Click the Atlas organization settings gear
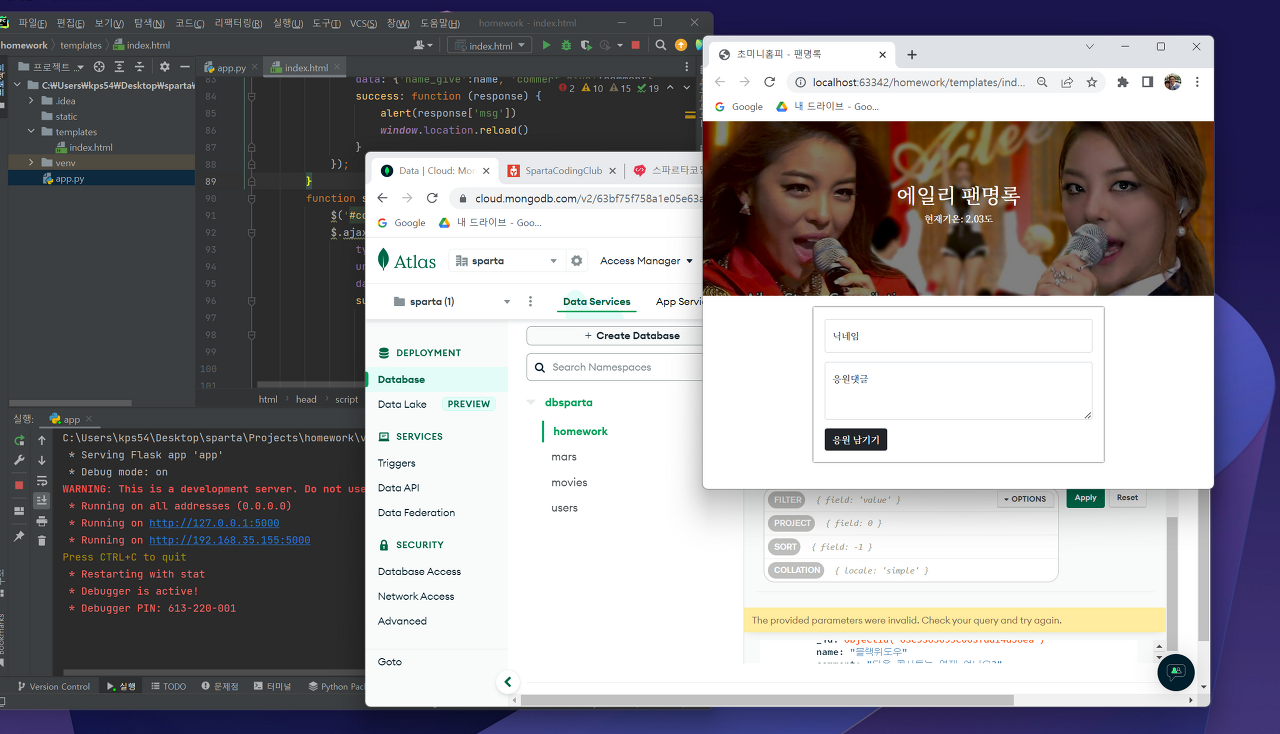The image size is (1280, 734). (x=577, y=261)
